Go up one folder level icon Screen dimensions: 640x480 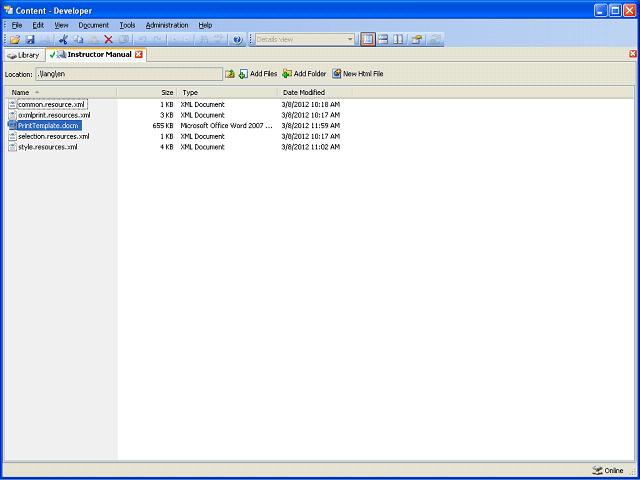point(230,74)
